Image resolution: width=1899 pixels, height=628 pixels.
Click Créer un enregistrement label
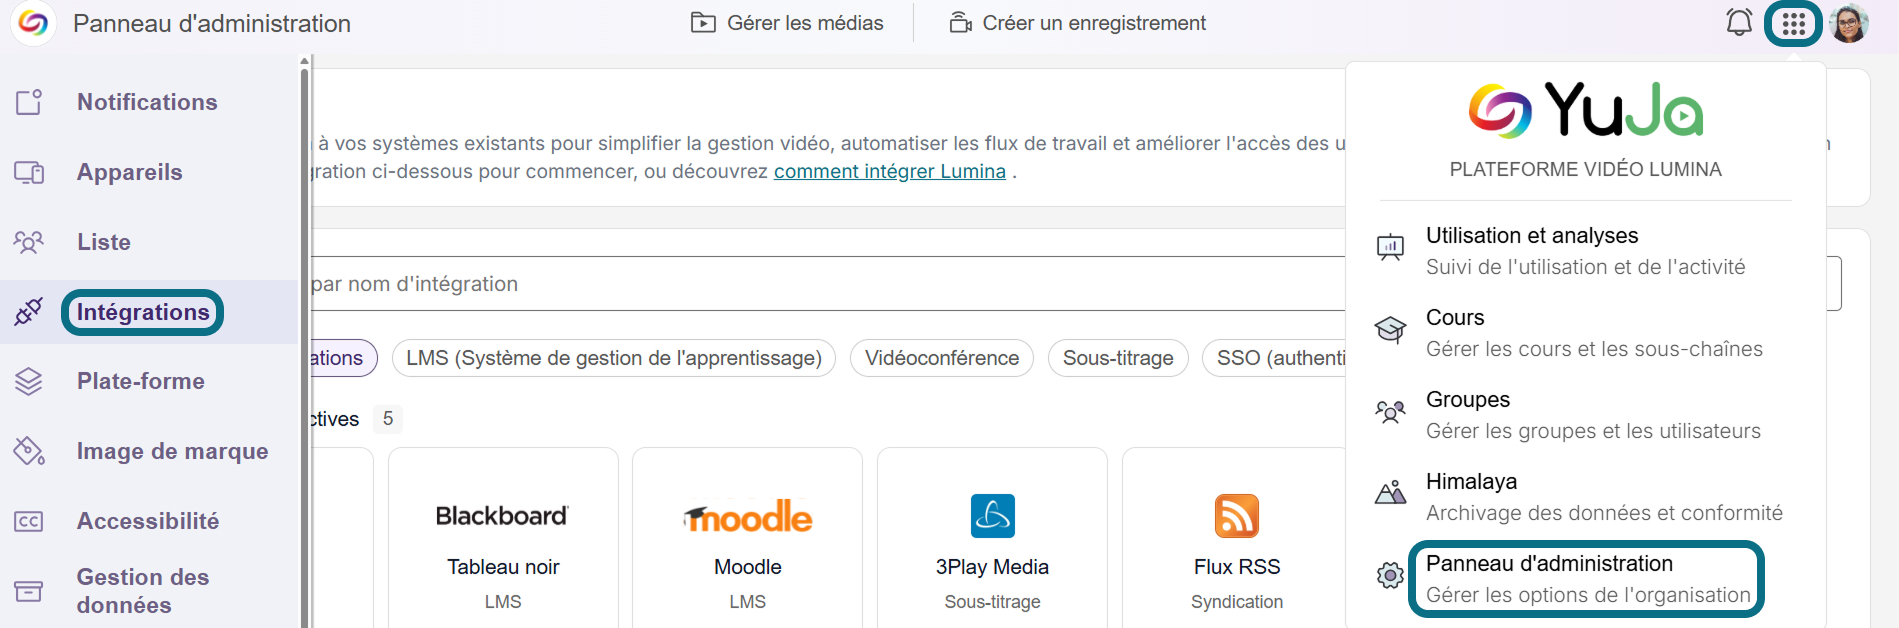point(1094,22)
